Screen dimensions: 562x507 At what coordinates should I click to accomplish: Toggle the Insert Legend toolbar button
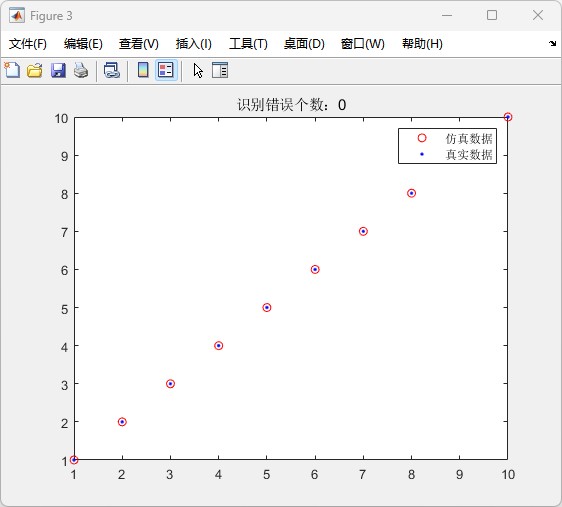166,70
